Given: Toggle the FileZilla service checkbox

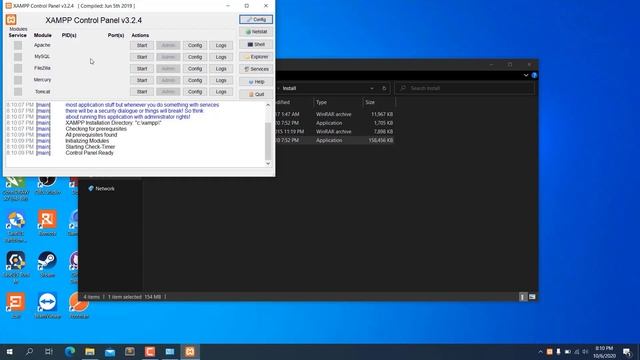Looking at the screenshot, I should point(18,69).
